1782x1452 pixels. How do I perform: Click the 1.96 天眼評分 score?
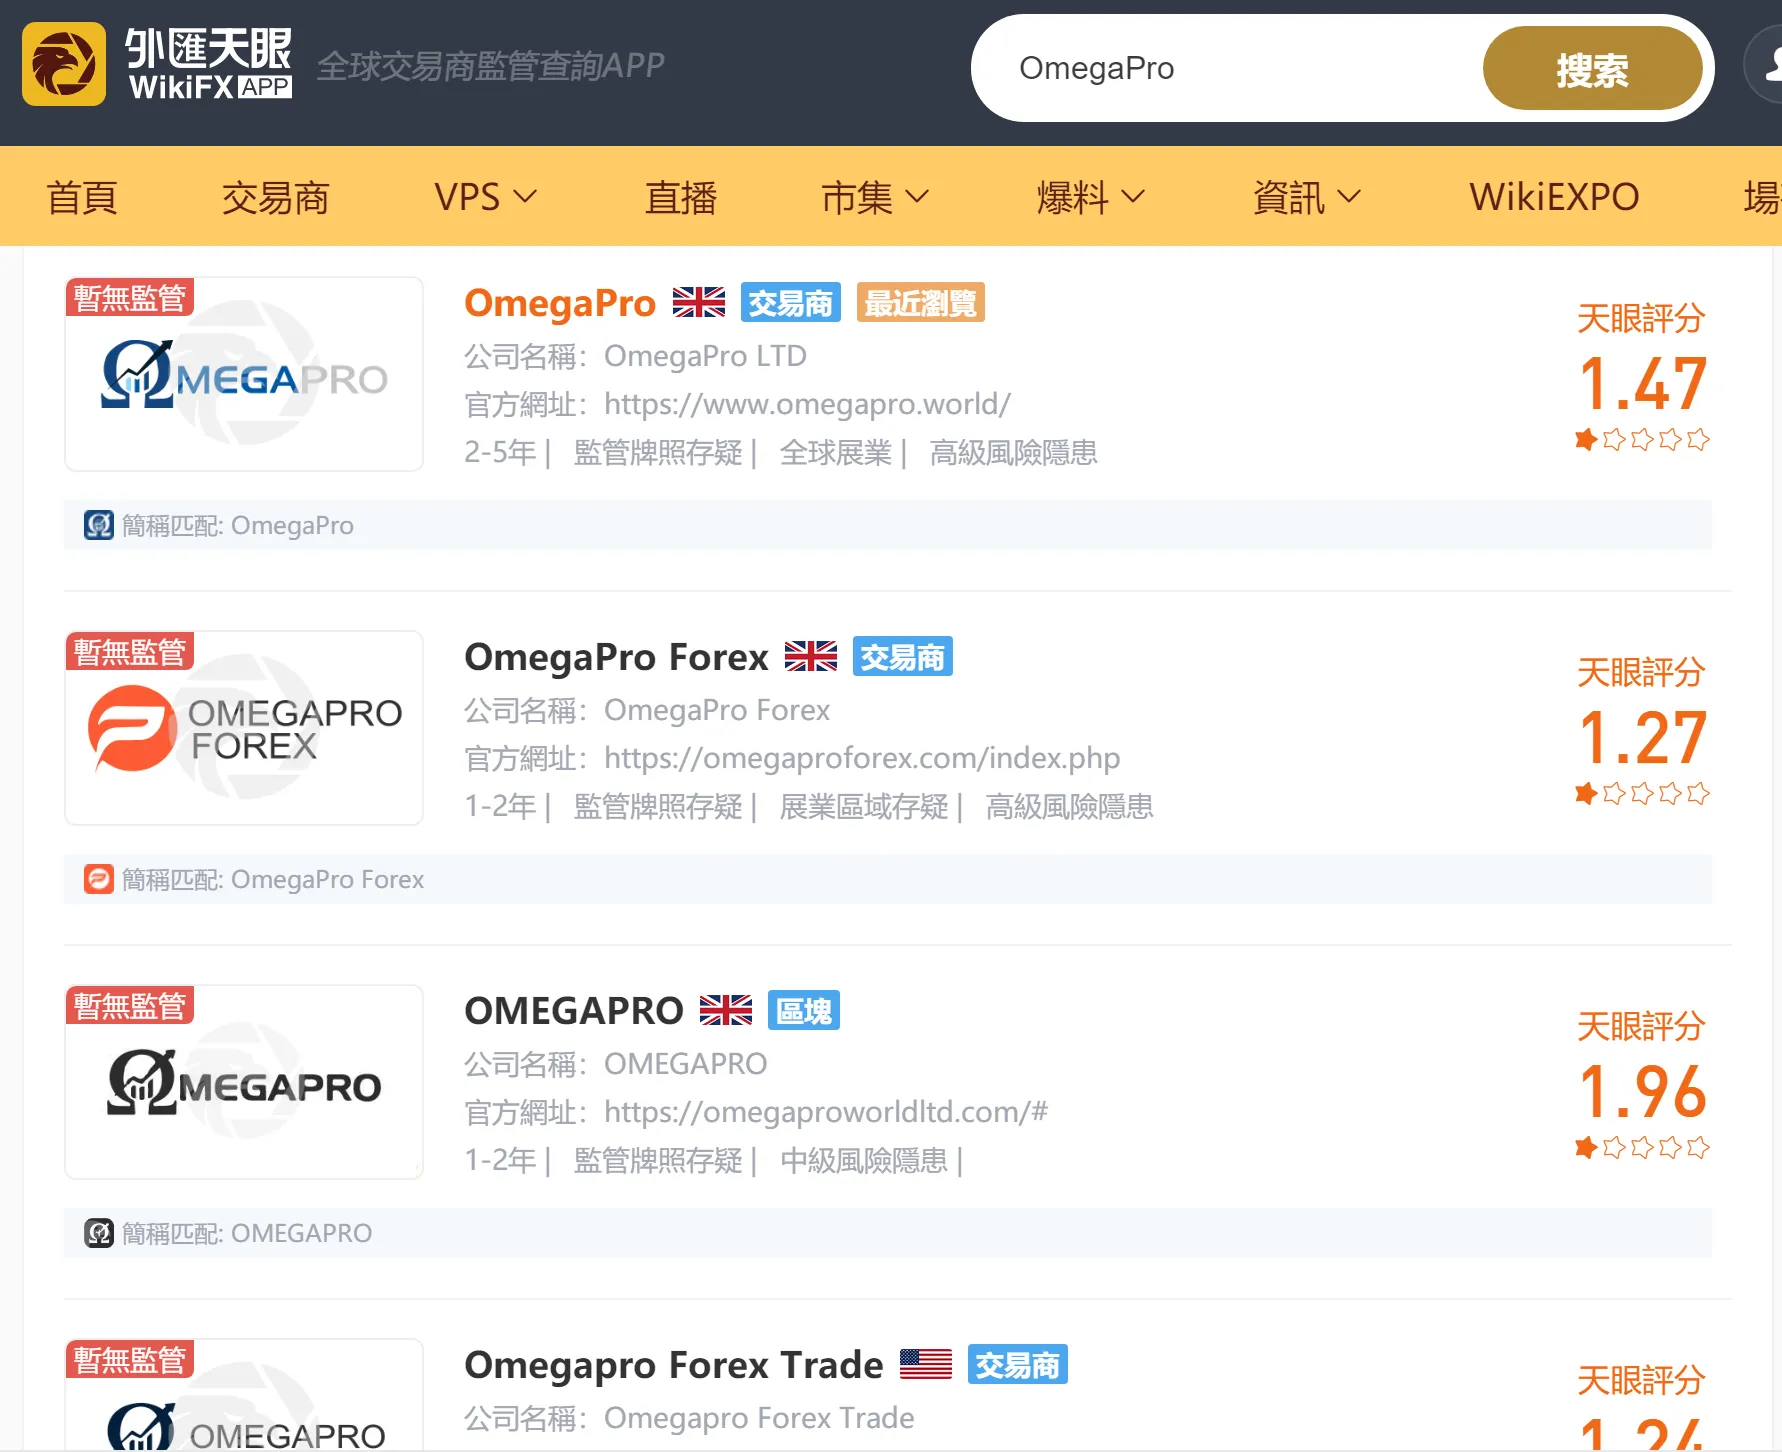coord(1643,1092)
